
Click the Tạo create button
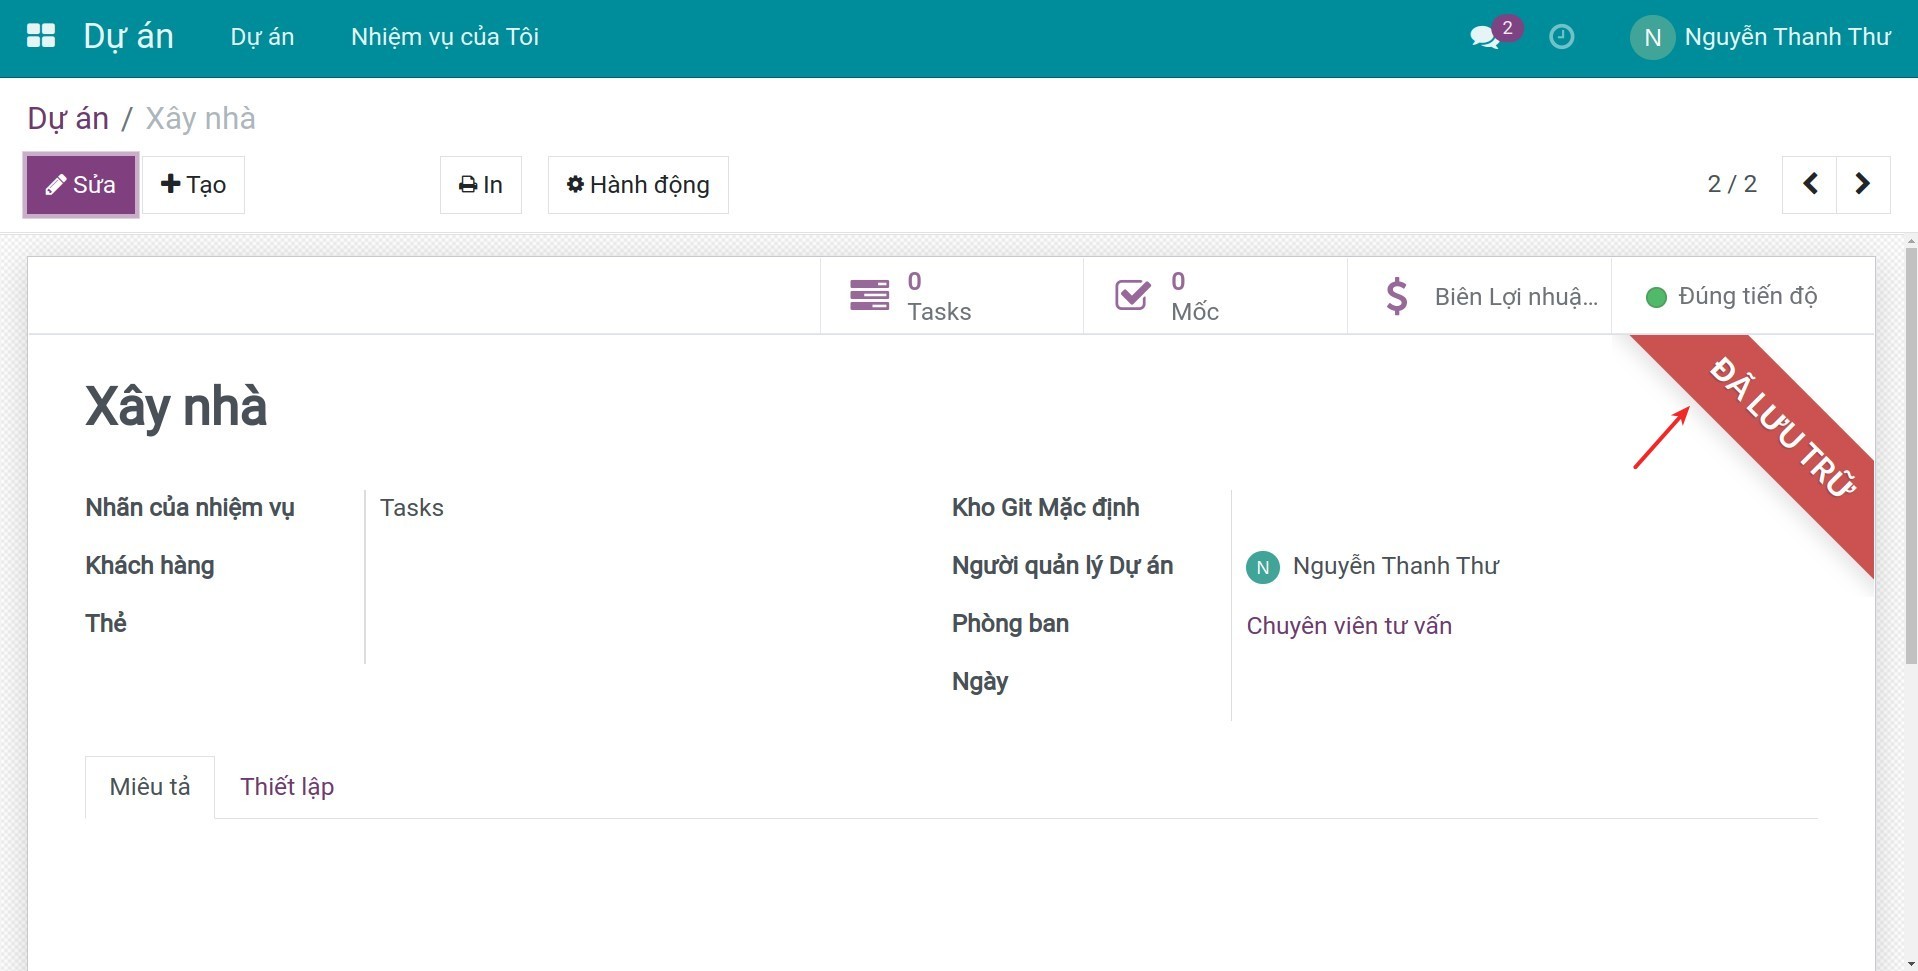(194, 185)
